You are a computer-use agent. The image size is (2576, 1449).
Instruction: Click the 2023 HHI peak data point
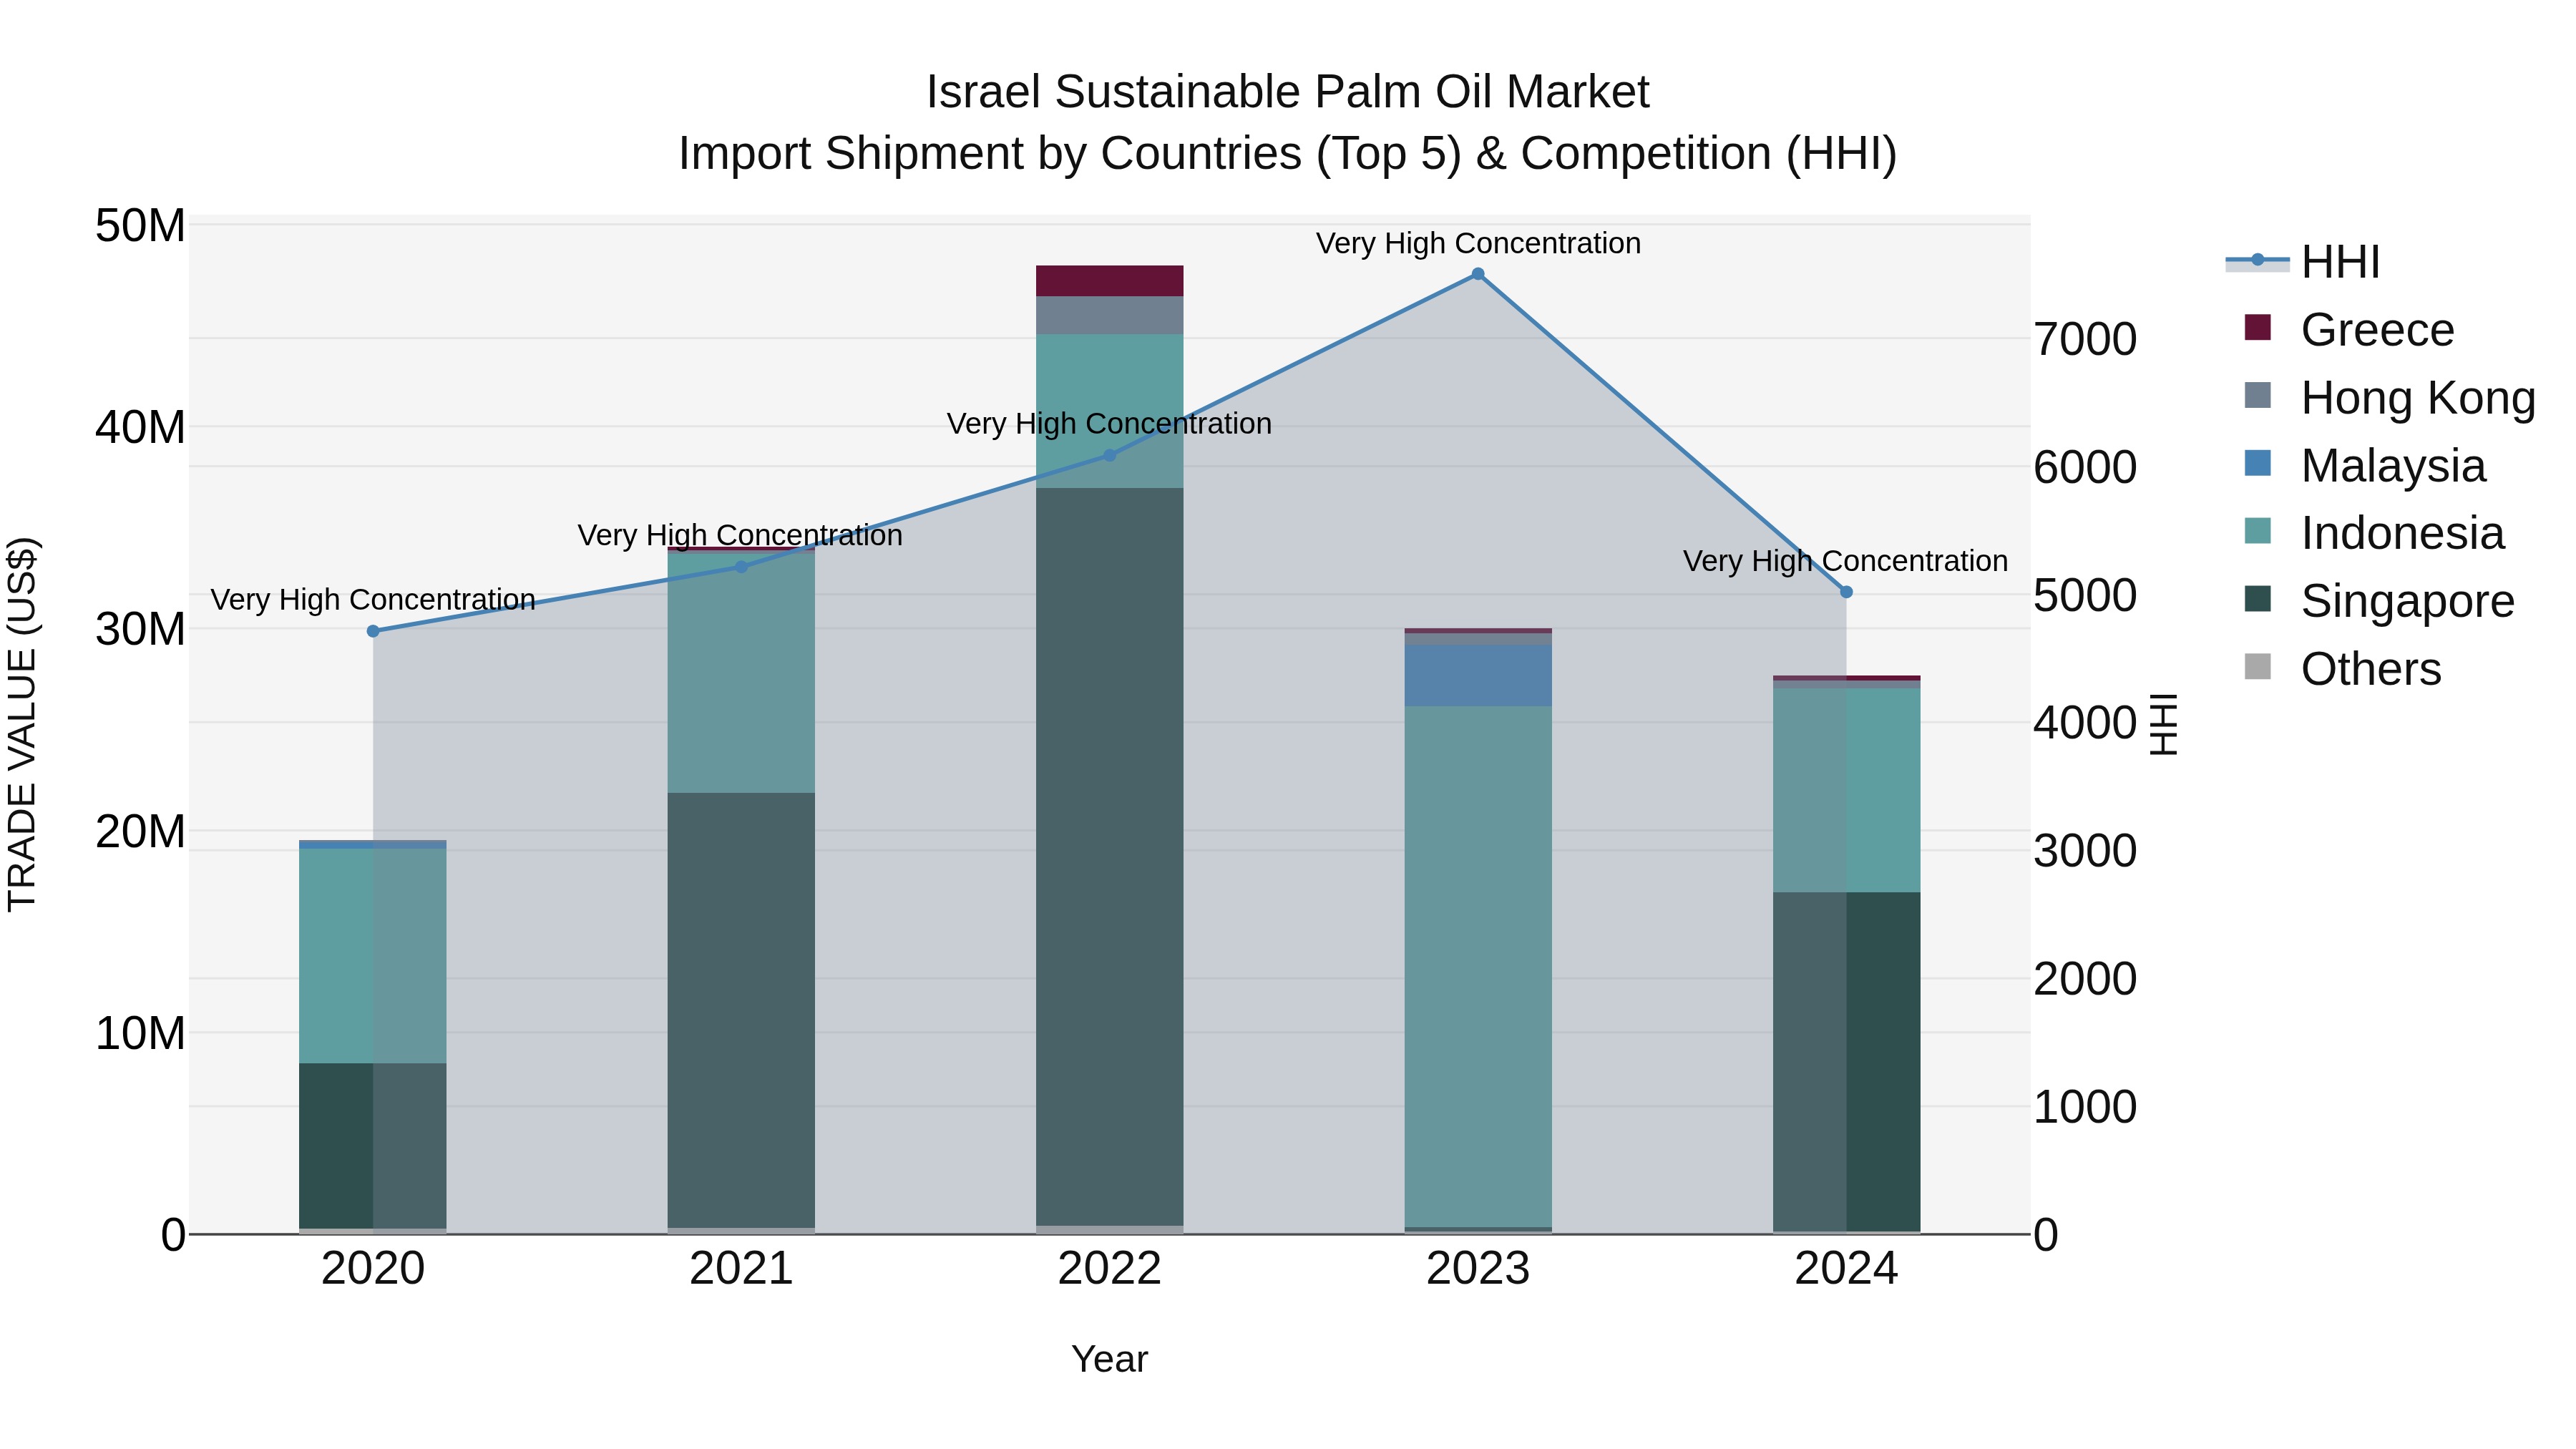pos(1478,274)
